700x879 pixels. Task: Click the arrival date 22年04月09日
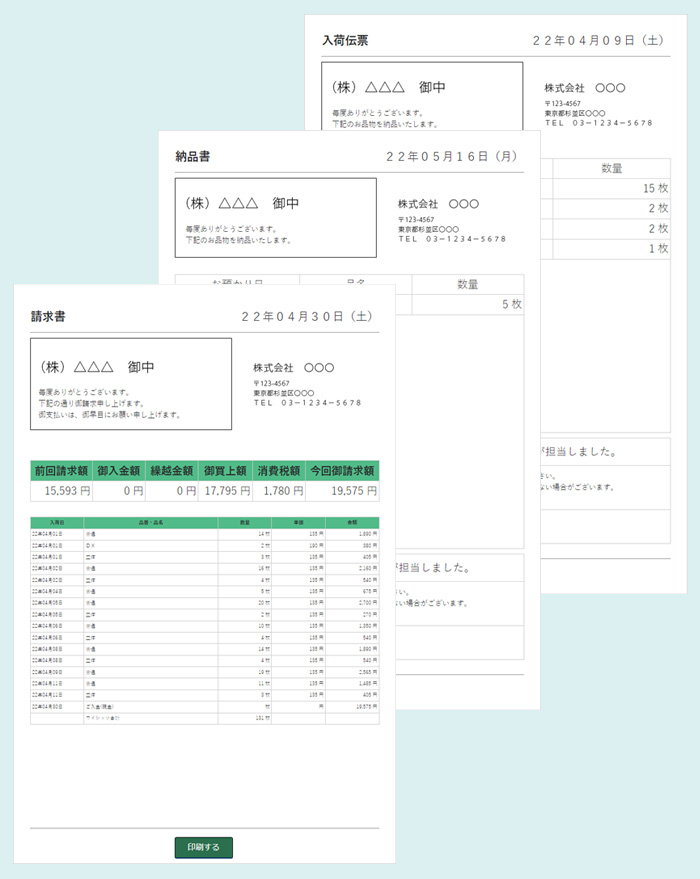(x=598, y=41)
